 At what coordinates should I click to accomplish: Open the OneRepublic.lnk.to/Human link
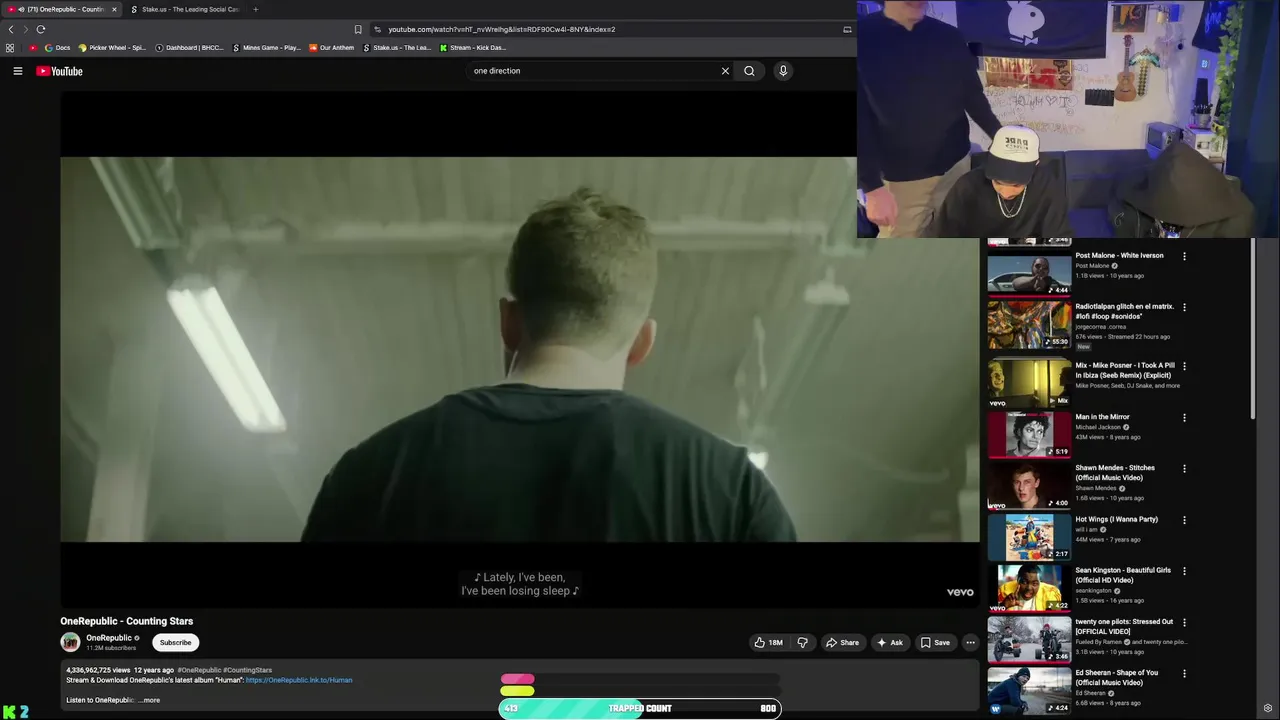point(299,680)
